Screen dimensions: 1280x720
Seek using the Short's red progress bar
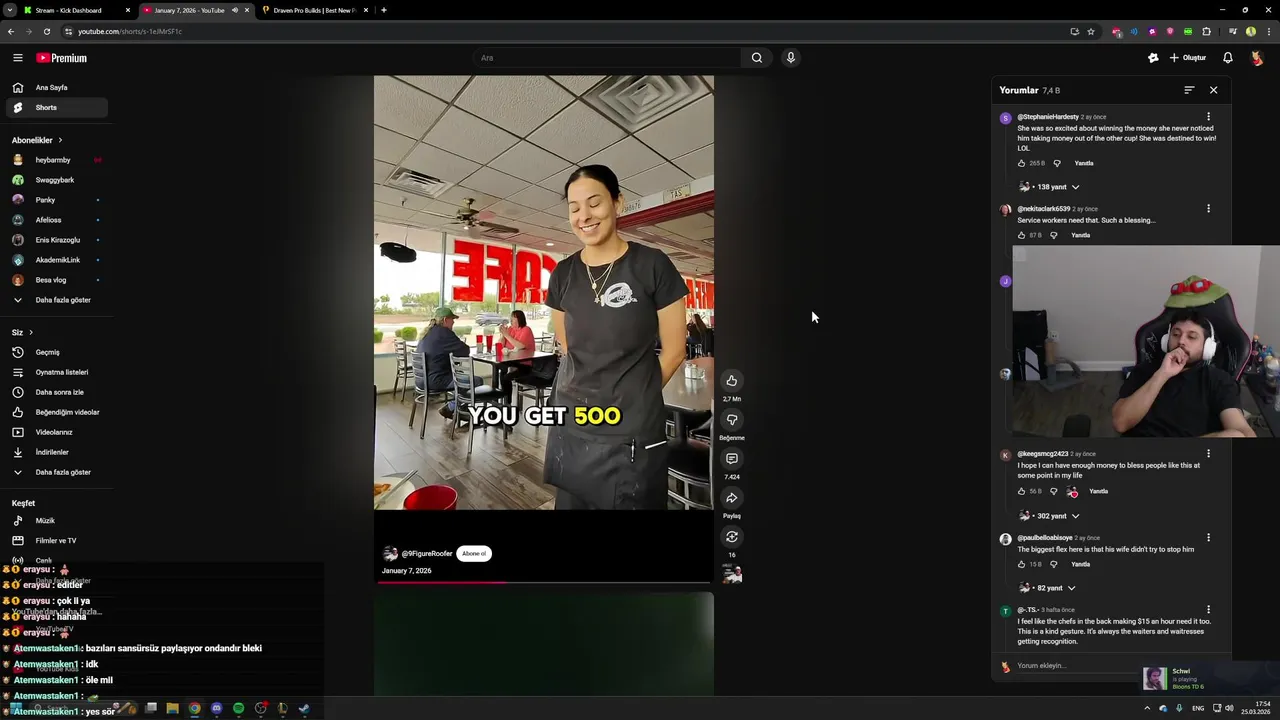[544, 582]
